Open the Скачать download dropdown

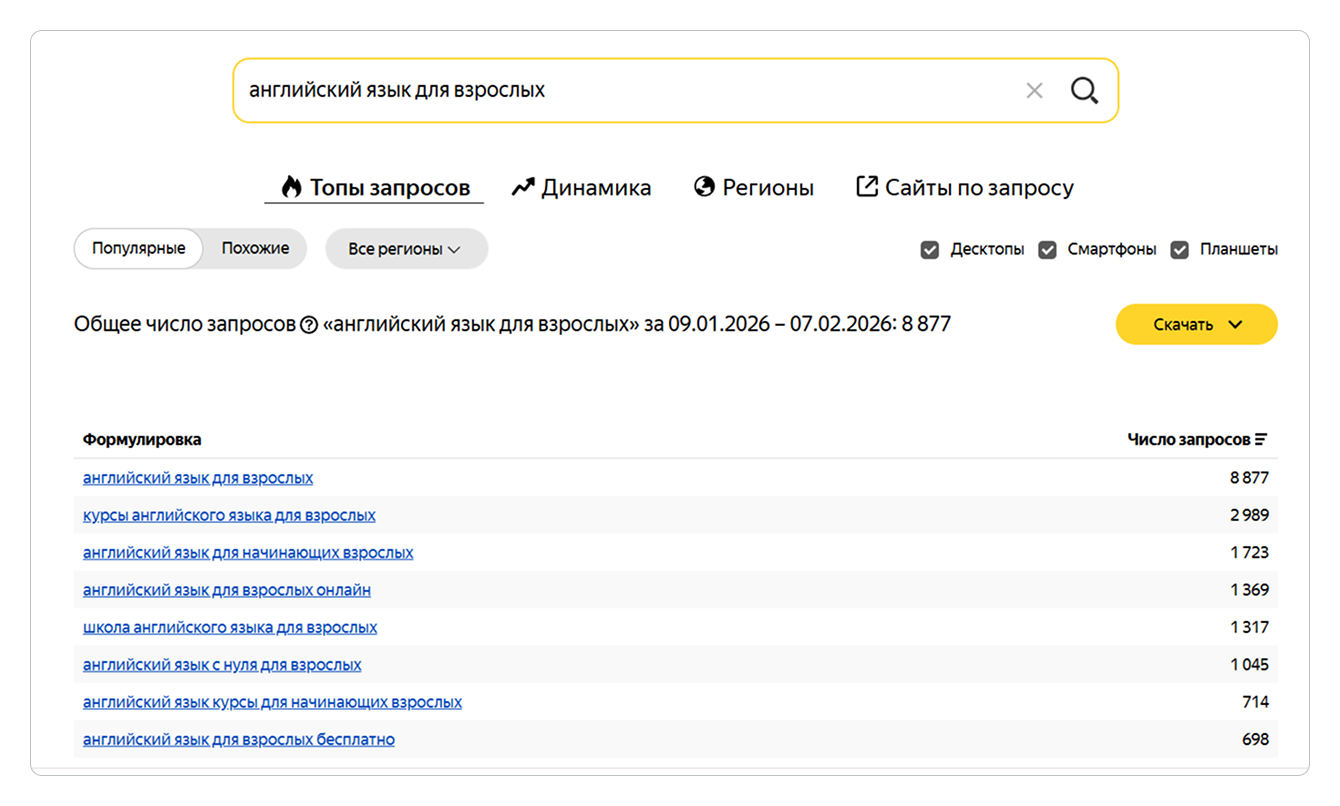pos(1196,324)
